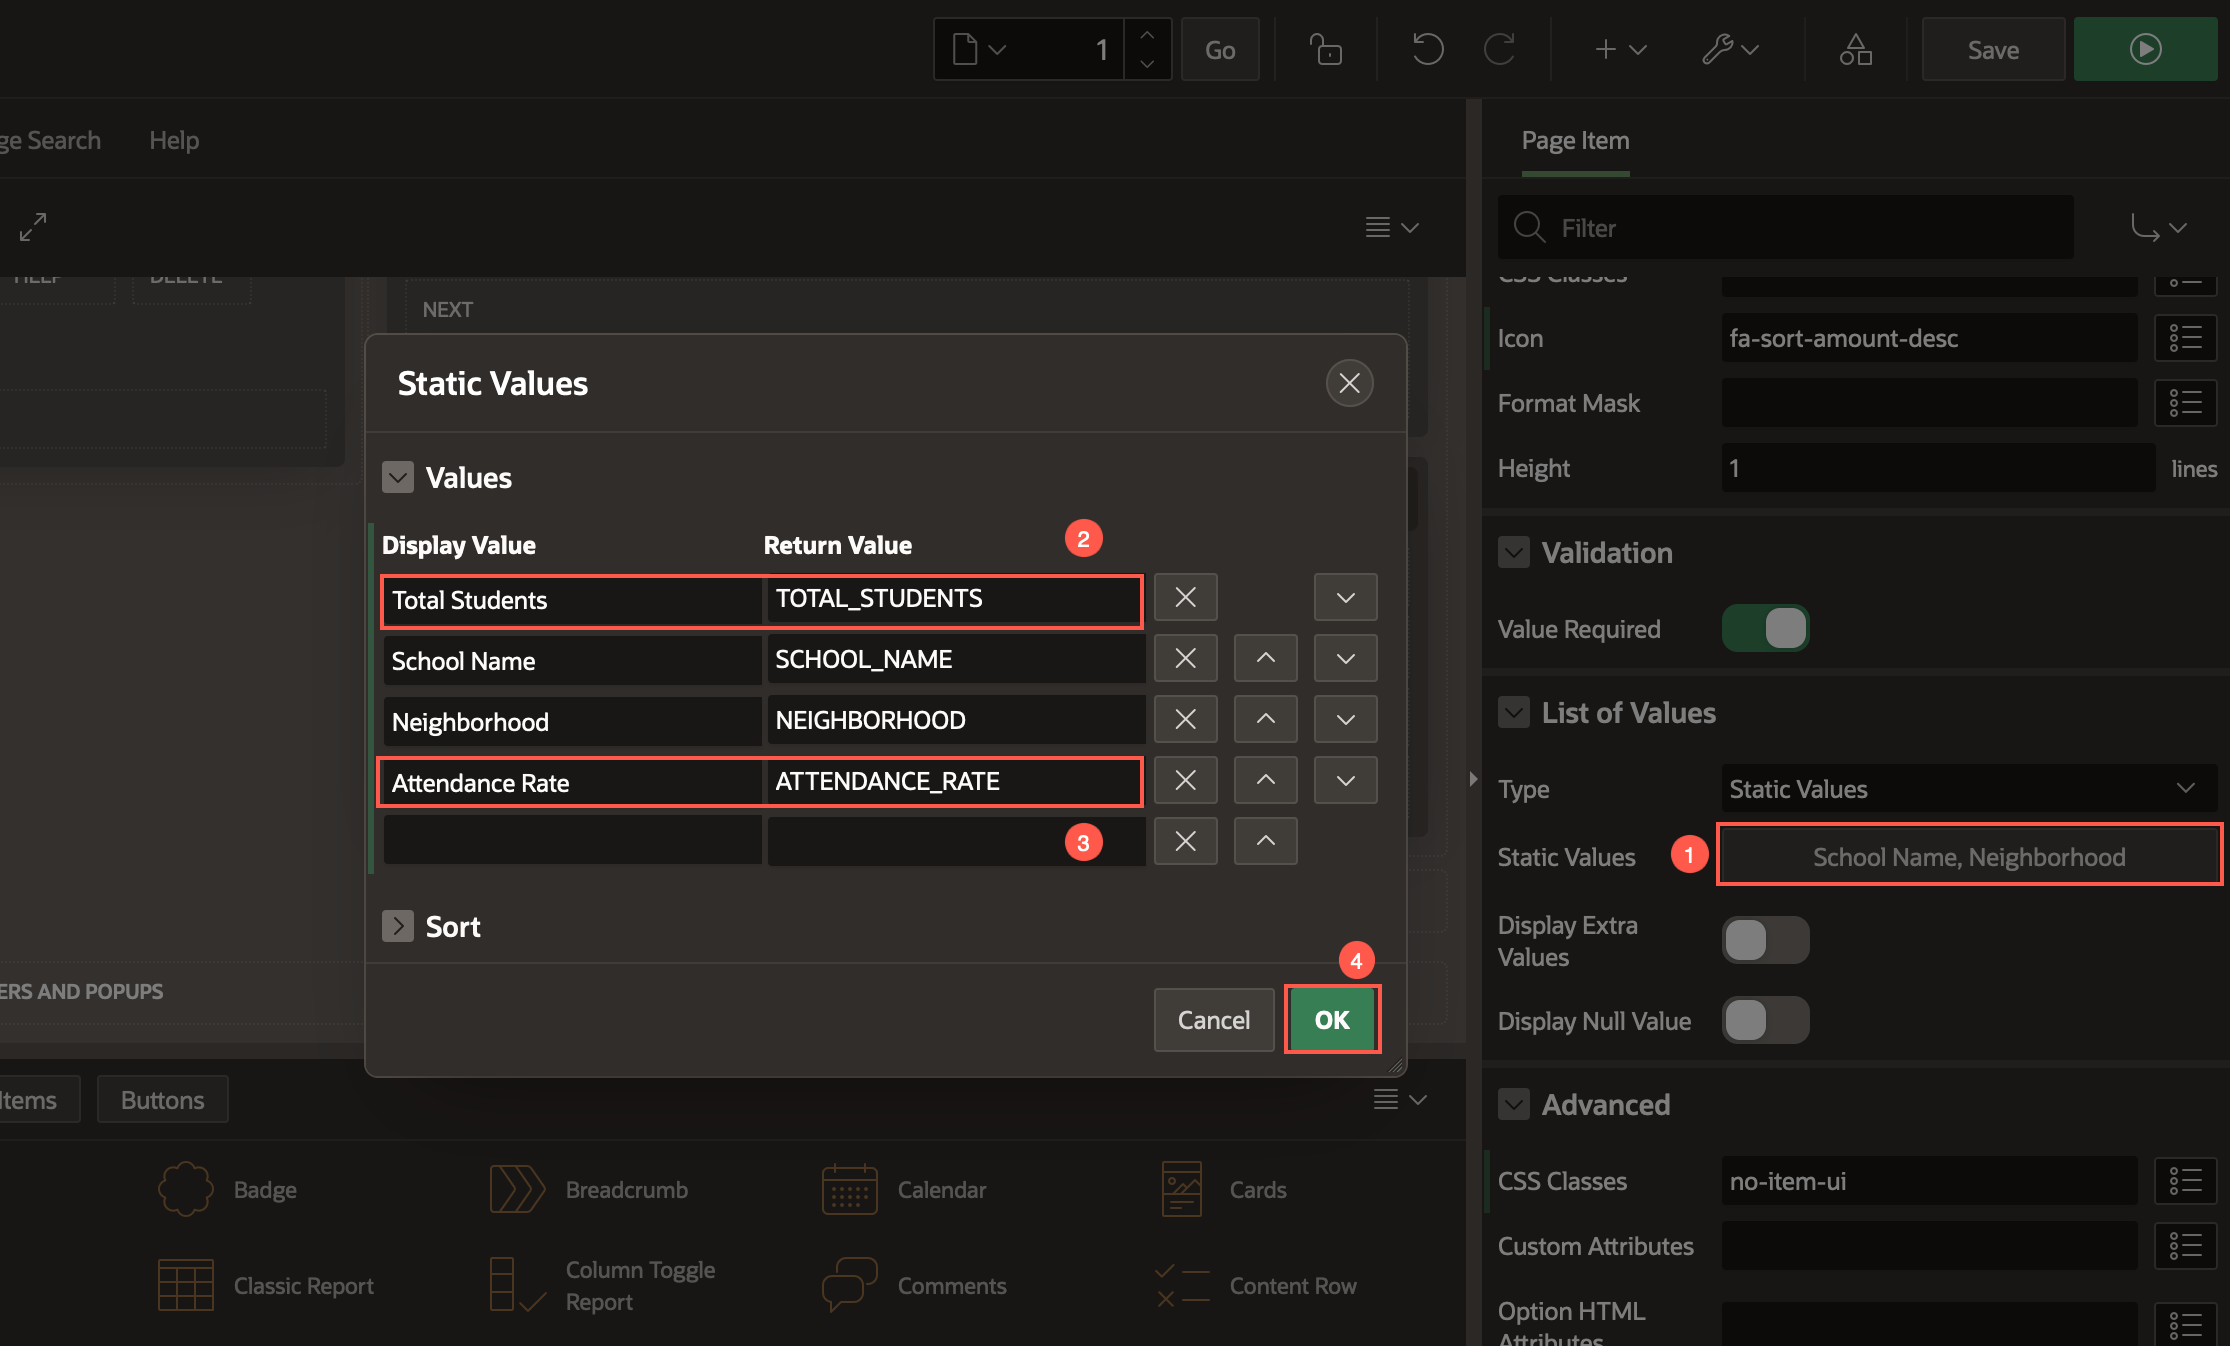Open pick list for Advanced CSS Classes

2185,1181
